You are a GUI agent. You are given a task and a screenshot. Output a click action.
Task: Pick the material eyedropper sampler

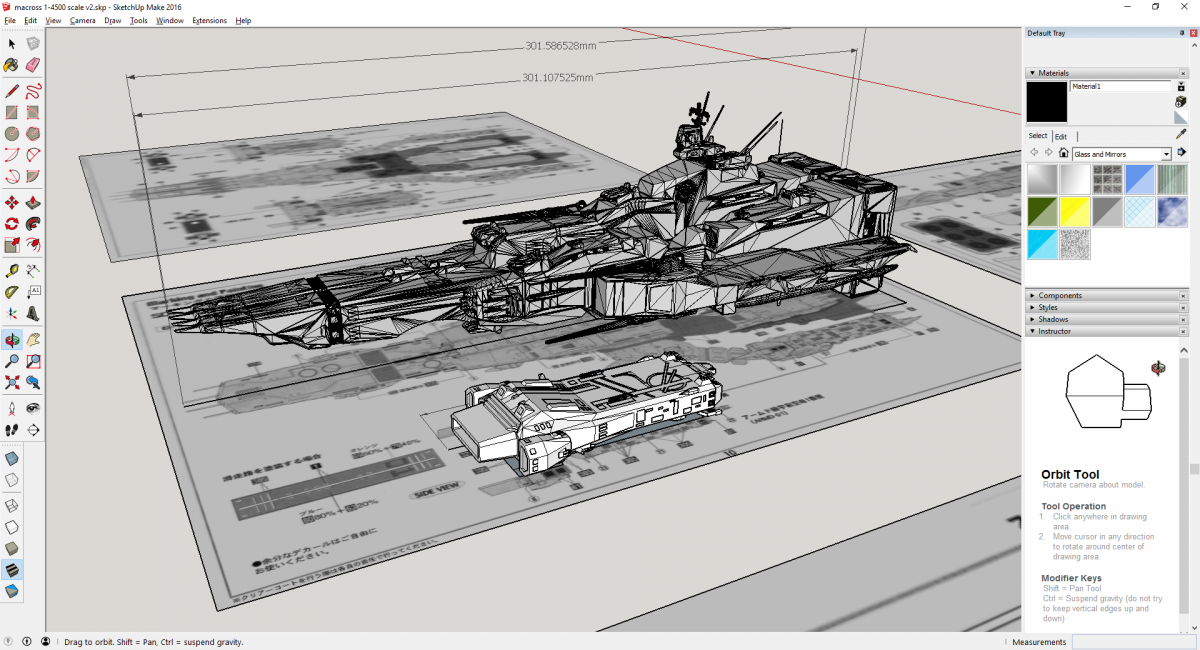1181,134
